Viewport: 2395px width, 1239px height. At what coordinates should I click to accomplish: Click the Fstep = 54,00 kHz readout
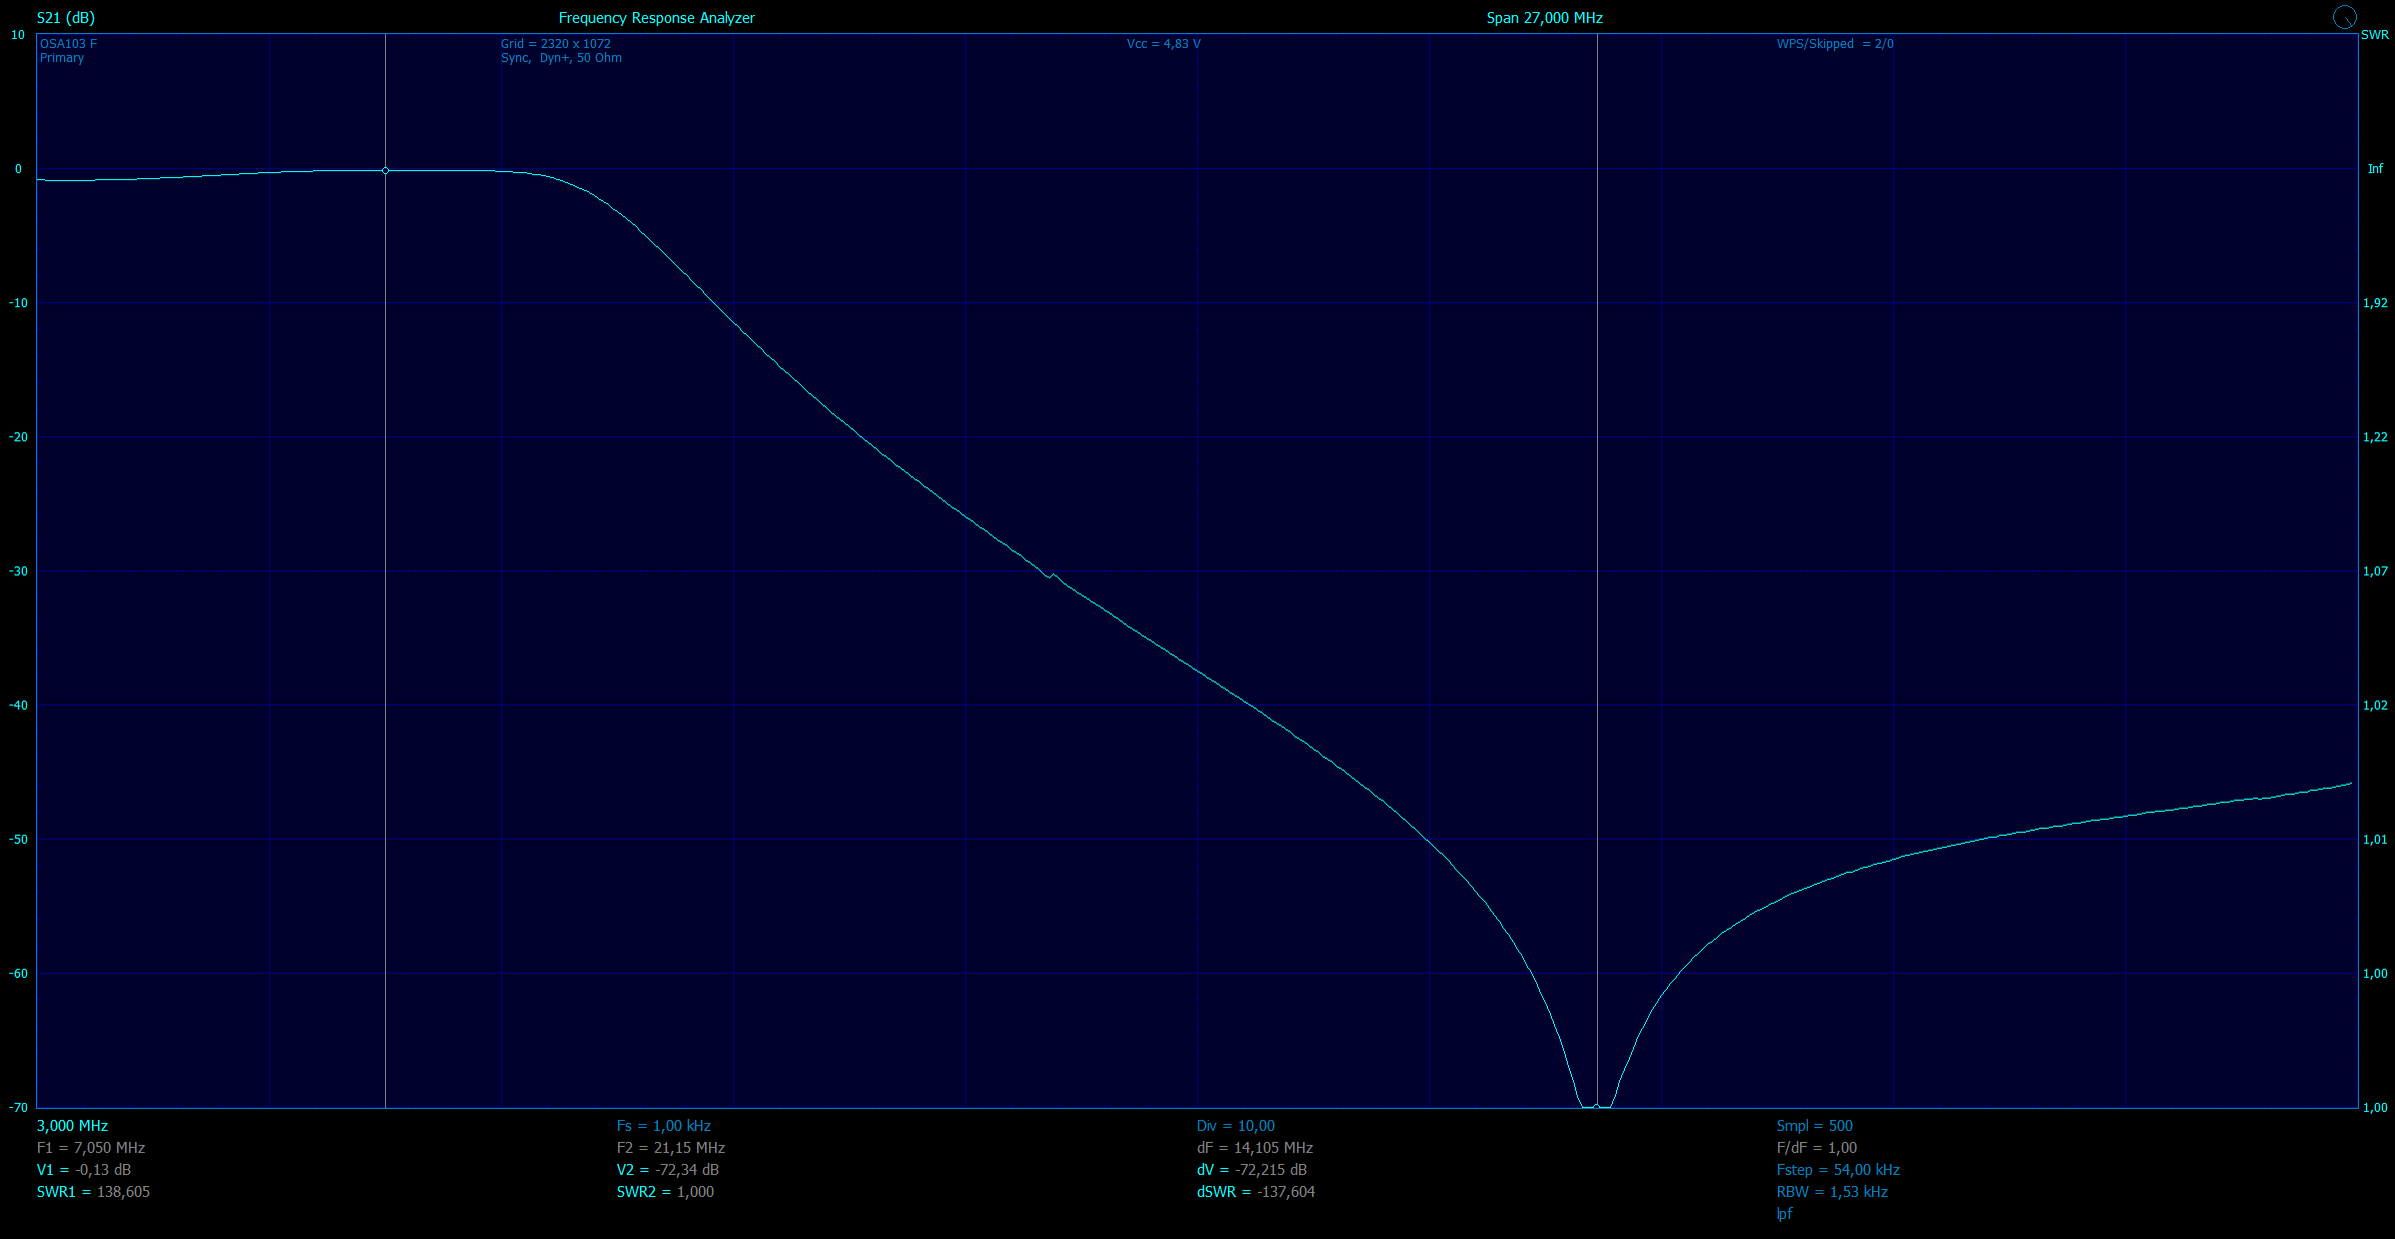(x=1837, y=1170)
